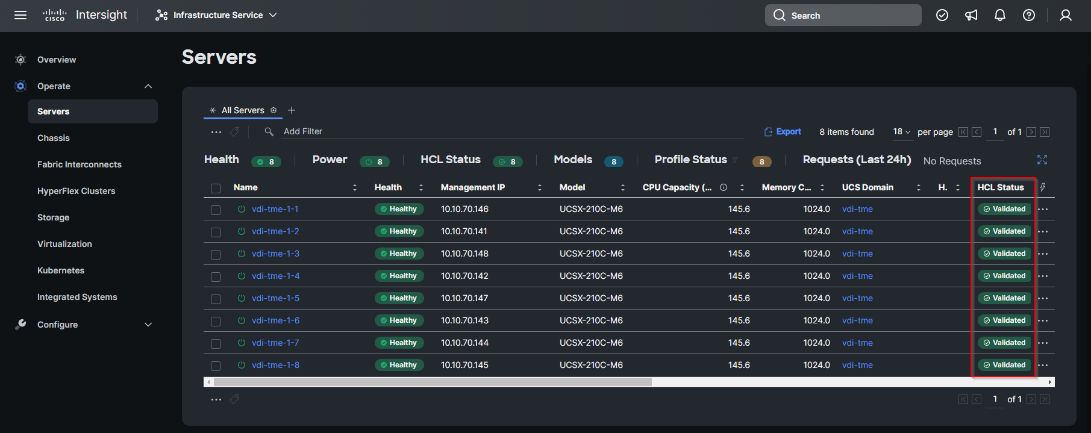
Task: Check the box for vdi-tme-1-6
Action: click(216, 321)
